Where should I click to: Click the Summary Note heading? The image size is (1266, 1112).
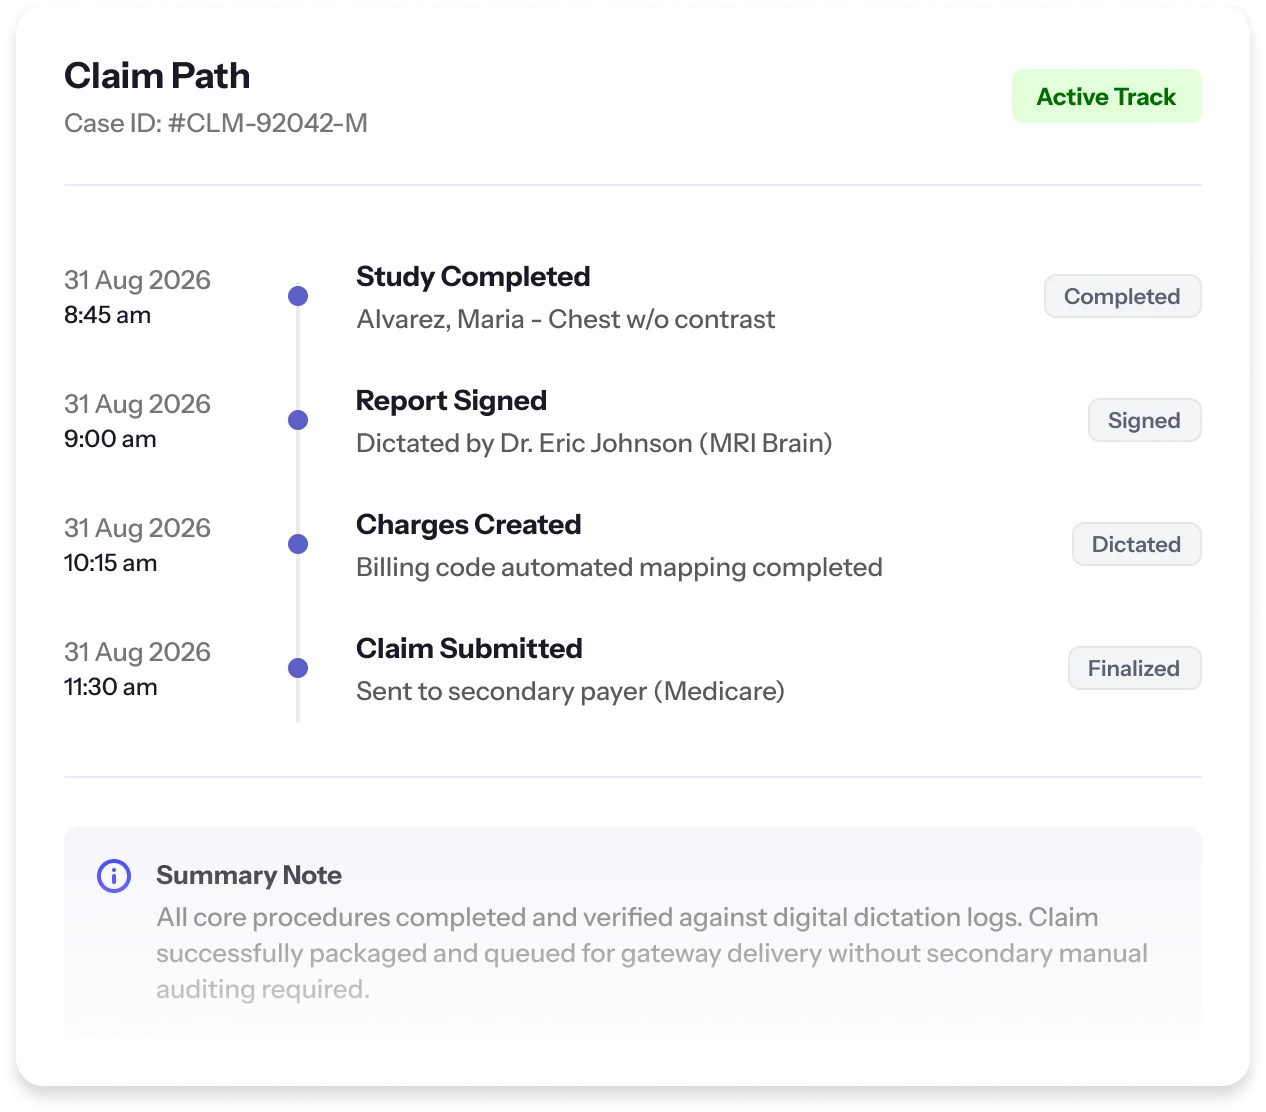coord(249,876)
